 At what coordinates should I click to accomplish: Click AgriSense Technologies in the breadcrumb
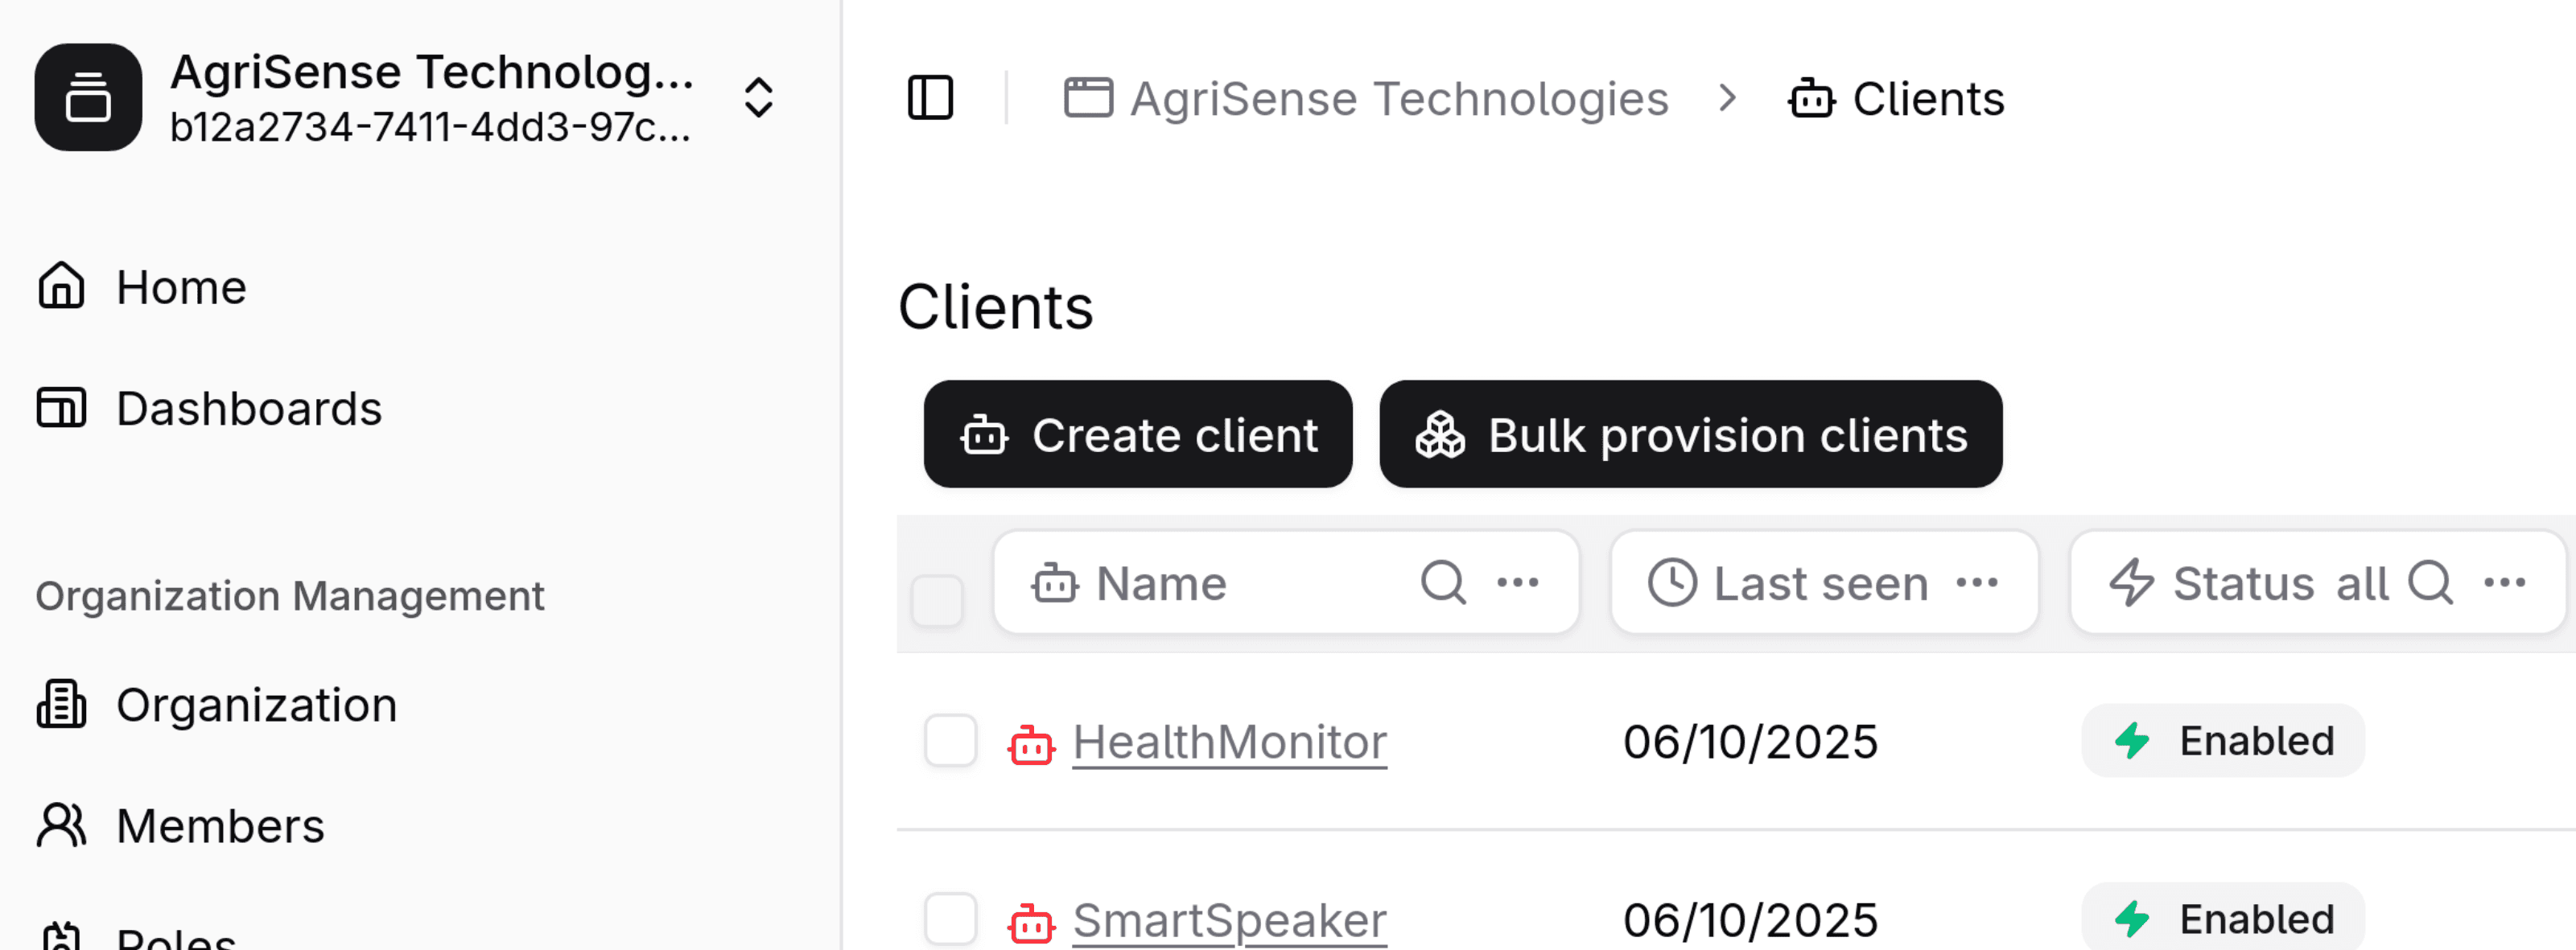[x=1398, y=98]
